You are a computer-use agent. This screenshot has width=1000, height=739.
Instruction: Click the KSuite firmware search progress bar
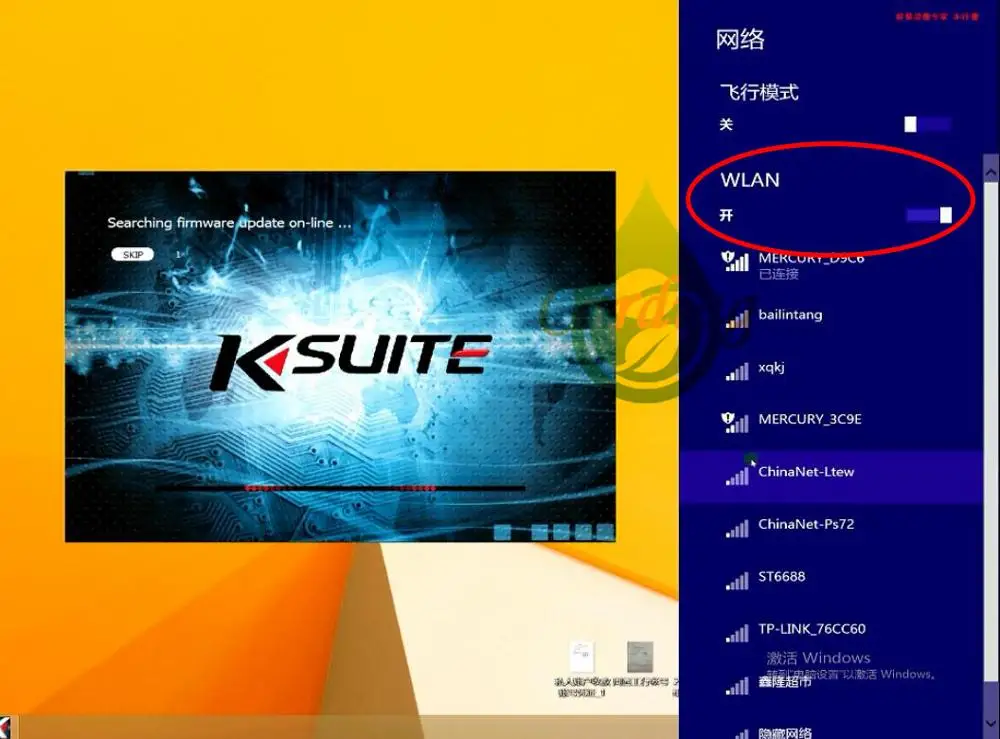[341, 488]
